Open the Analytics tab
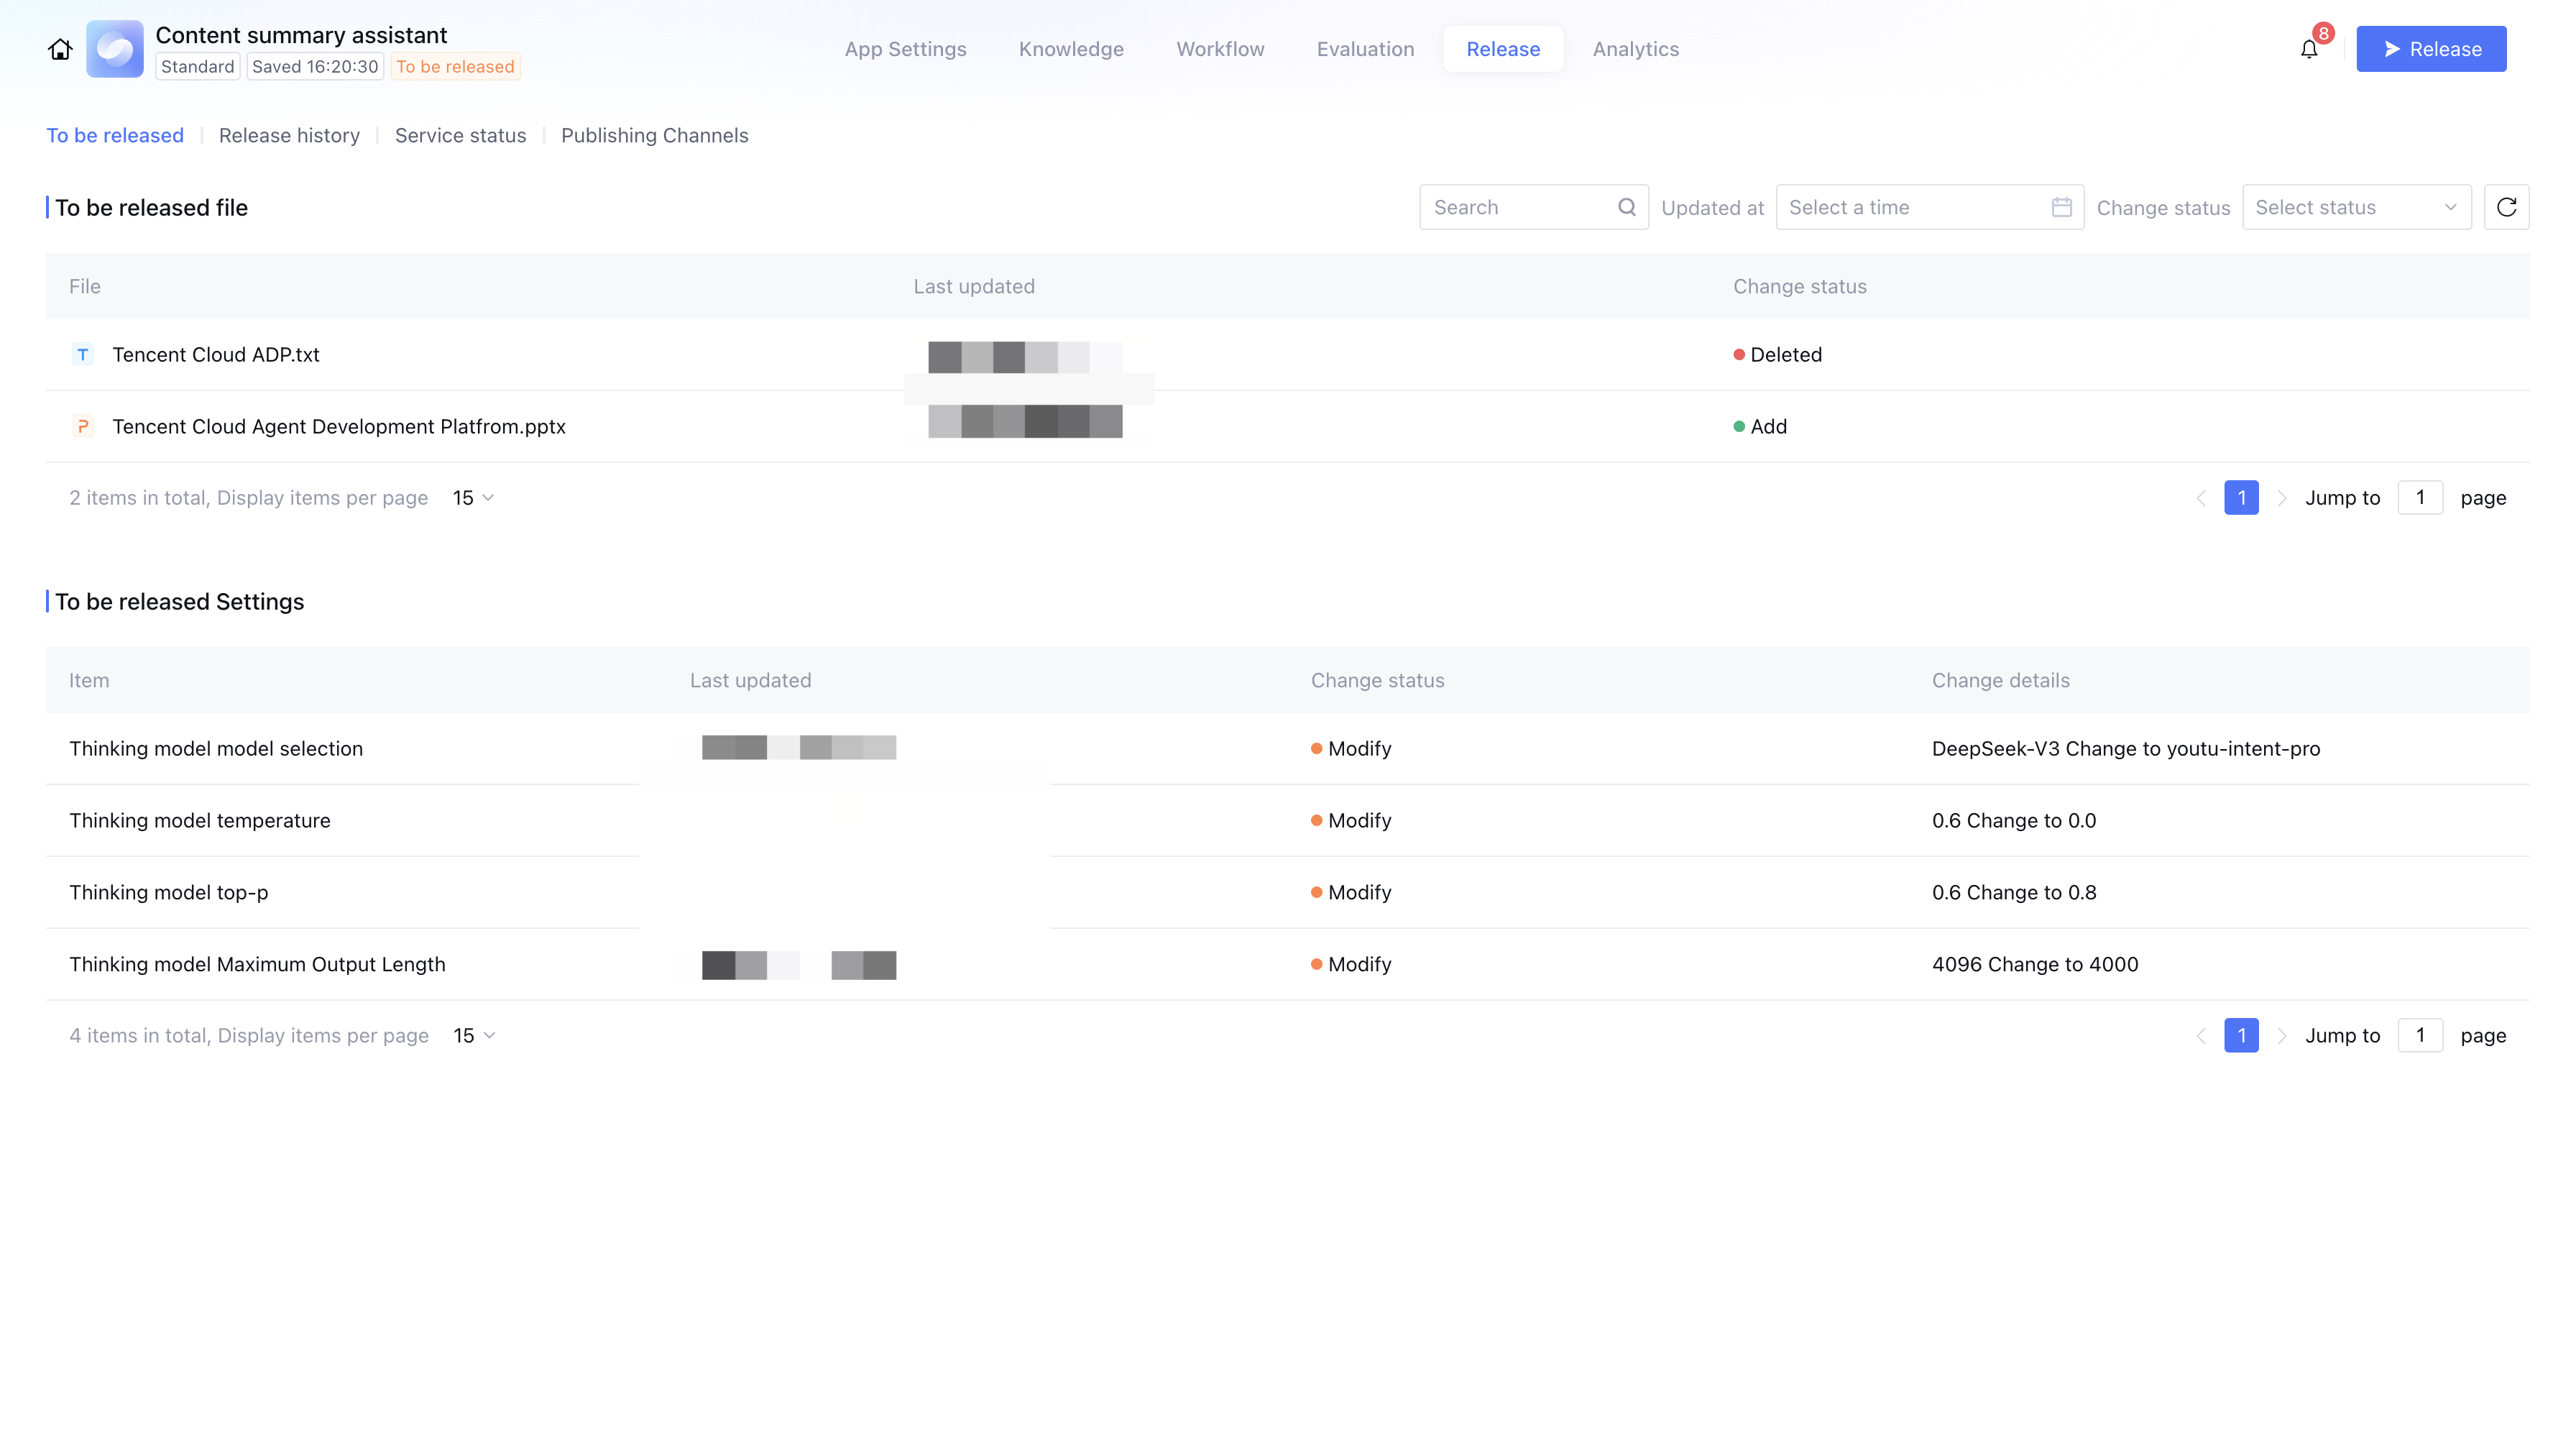The image size is (2576, 1435). [1635, 49]
